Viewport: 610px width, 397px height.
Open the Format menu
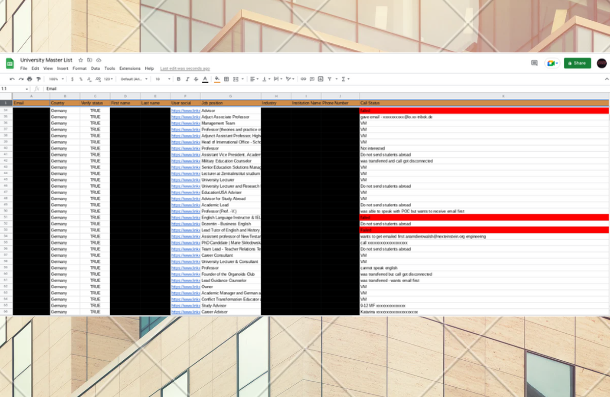[79, 69]
